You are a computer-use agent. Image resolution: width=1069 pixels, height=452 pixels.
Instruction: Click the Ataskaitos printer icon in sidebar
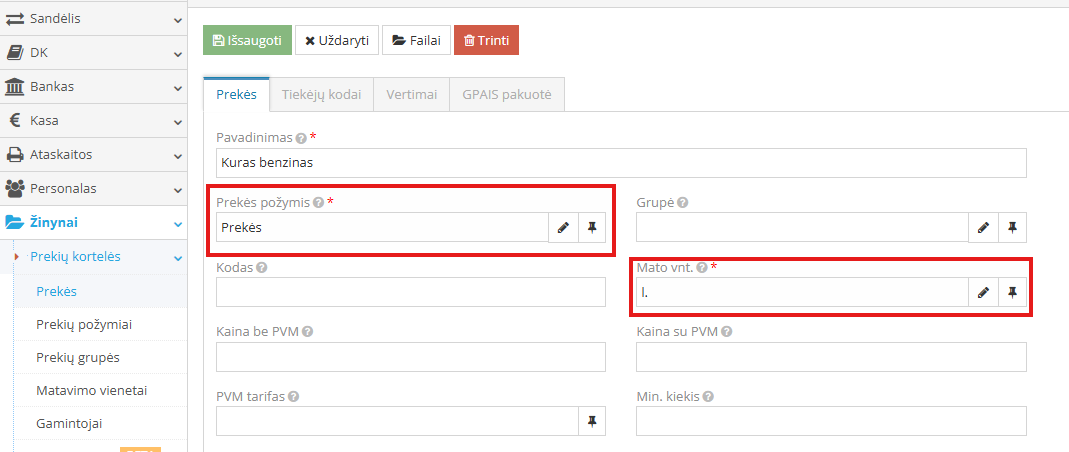pyautogui.click(x=14, y=155)
